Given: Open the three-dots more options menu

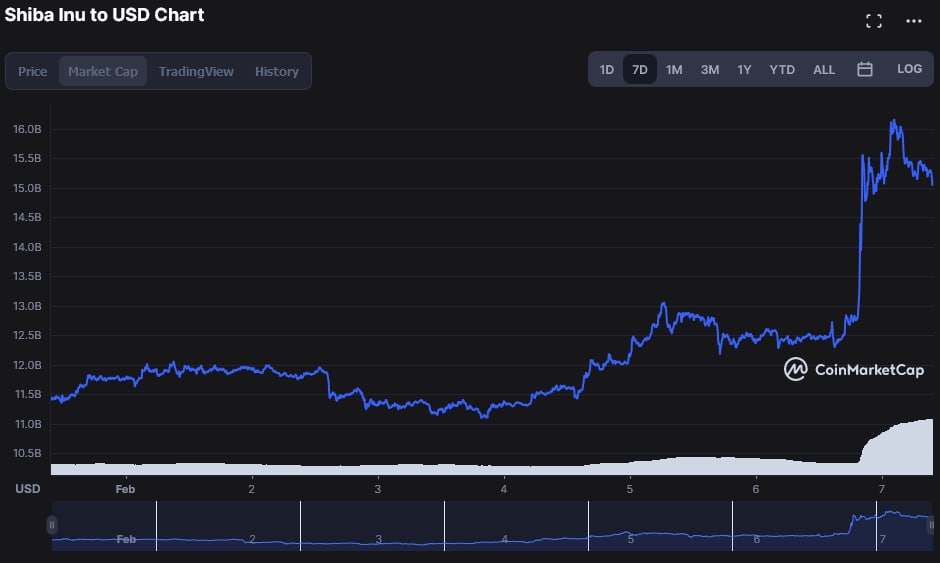Looking at the screenshot, I should click(914, 21).
